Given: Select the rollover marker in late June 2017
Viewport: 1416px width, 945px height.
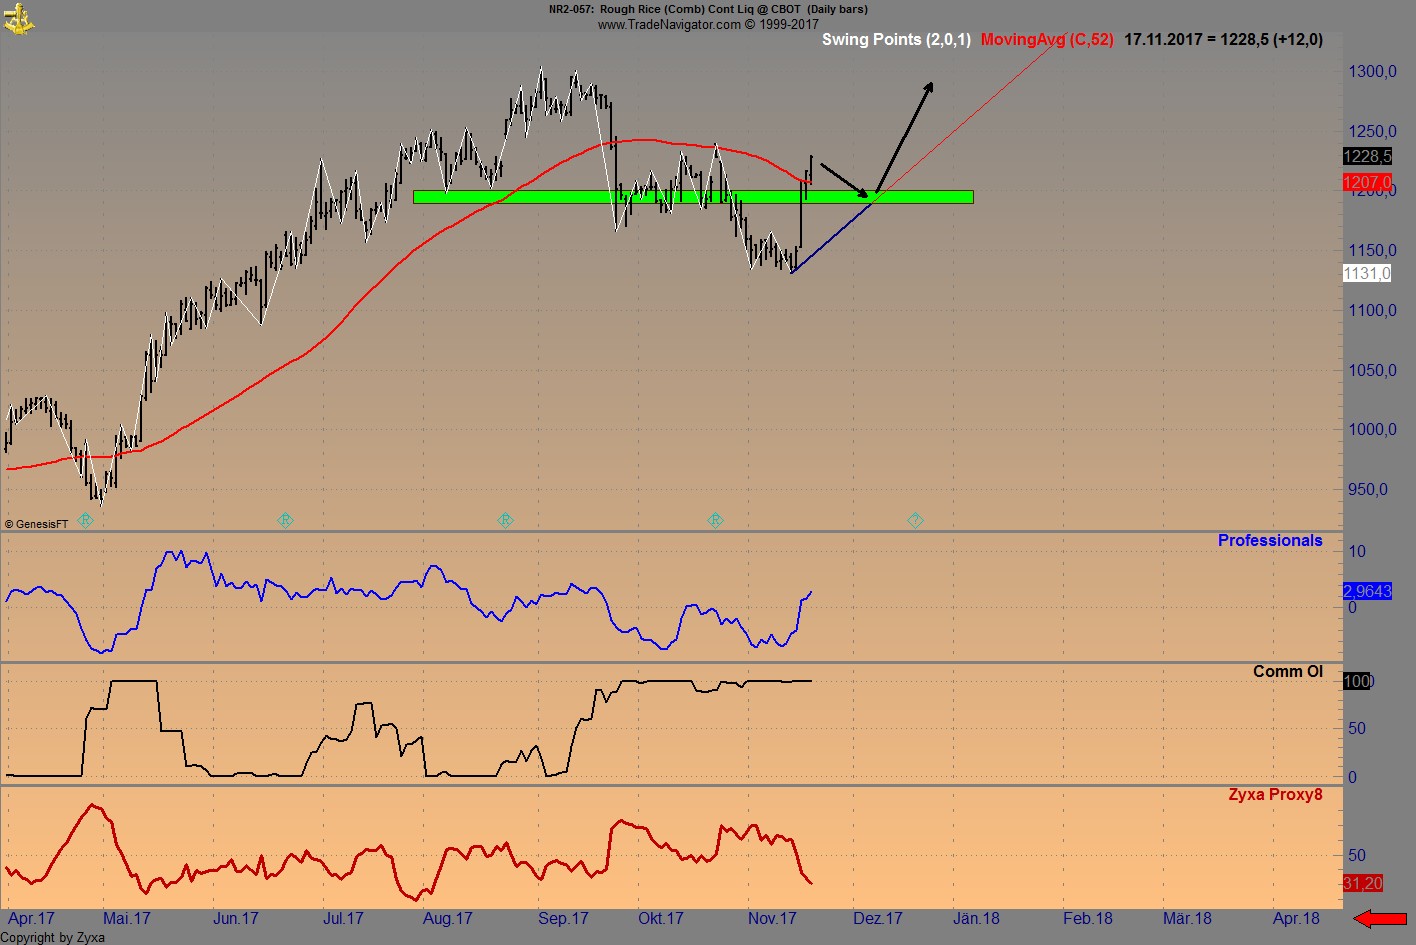Looking at the screenshot, I should tap(285, 521).
